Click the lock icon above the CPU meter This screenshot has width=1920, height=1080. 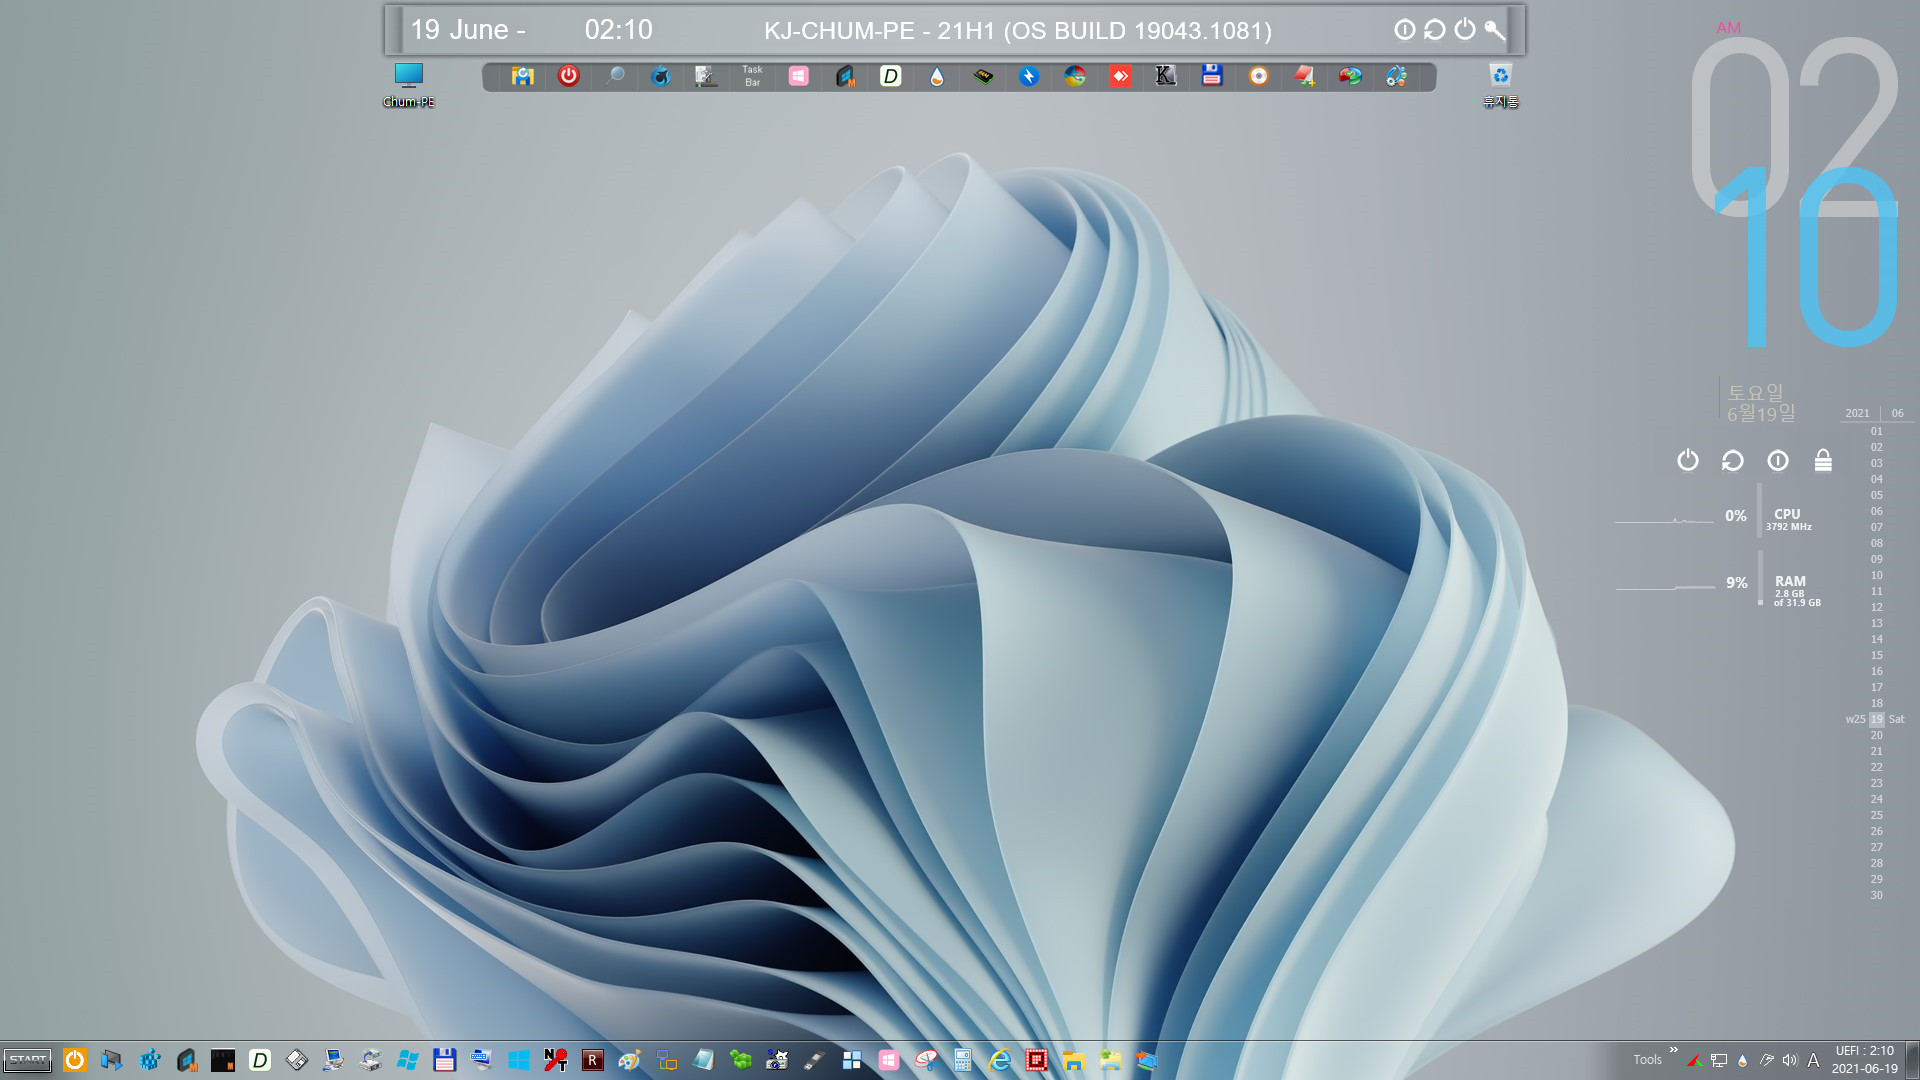(x=1823, y=460)
